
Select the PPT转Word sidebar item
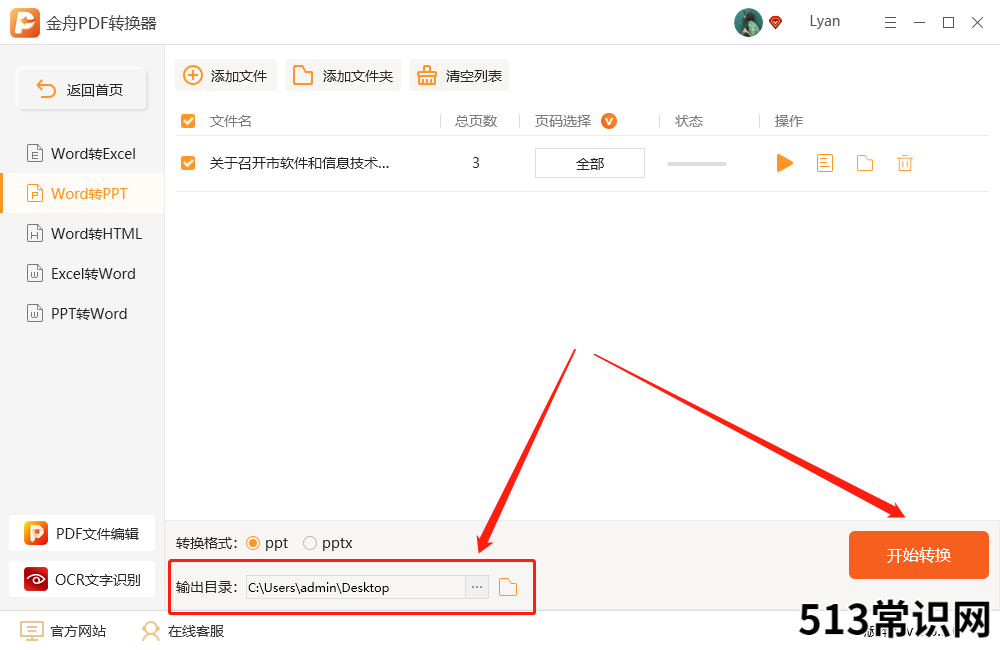pos(82,313)
